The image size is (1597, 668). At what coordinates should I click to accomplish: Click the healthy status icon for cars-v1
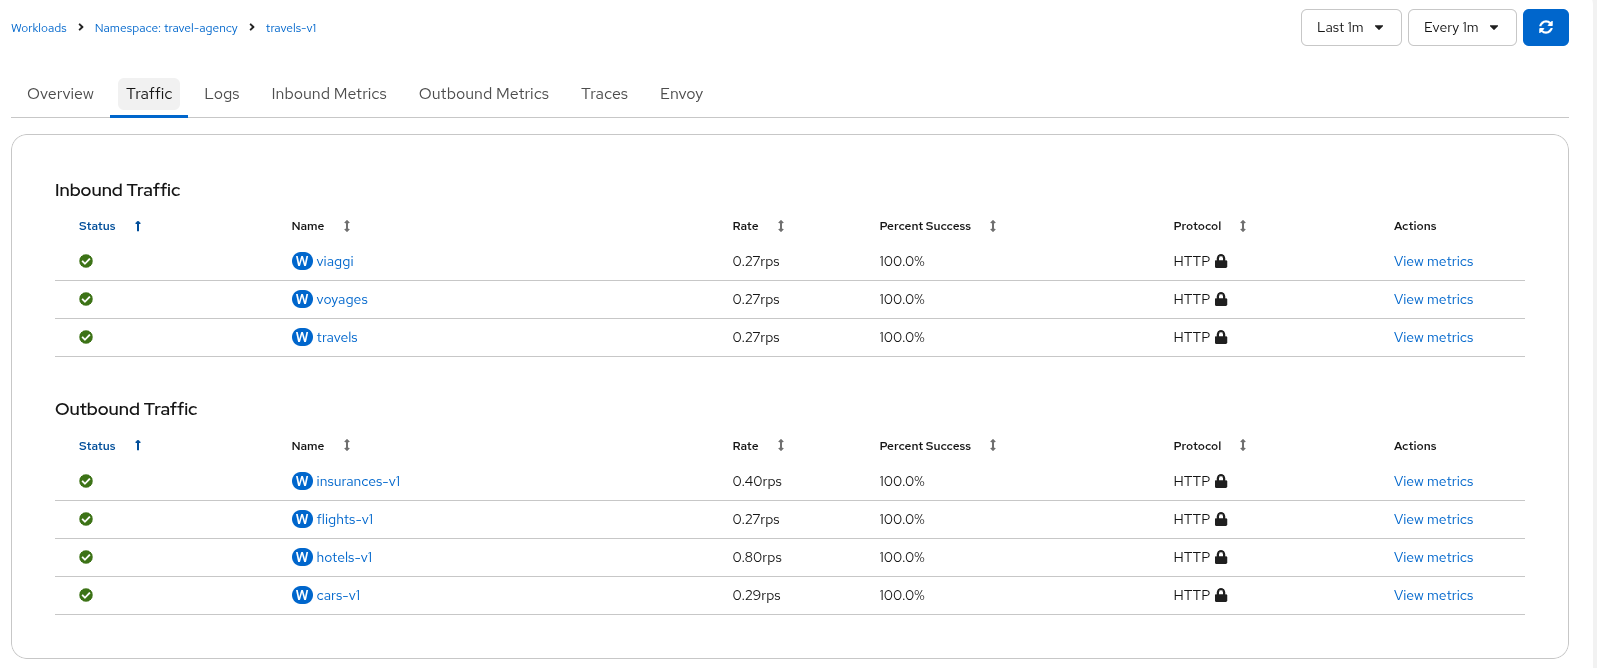86,595
